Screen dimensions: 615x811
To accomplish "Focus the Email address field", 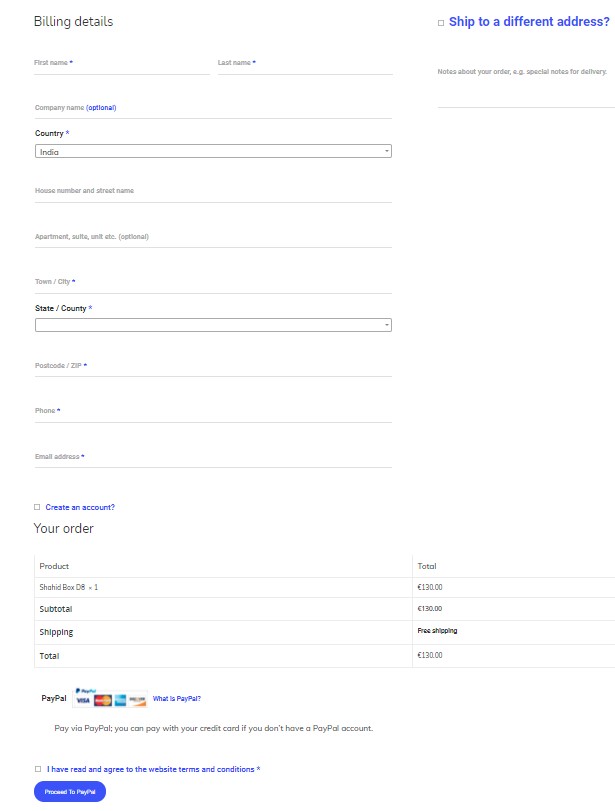I will pyautogui.click(x=213, y=457).
